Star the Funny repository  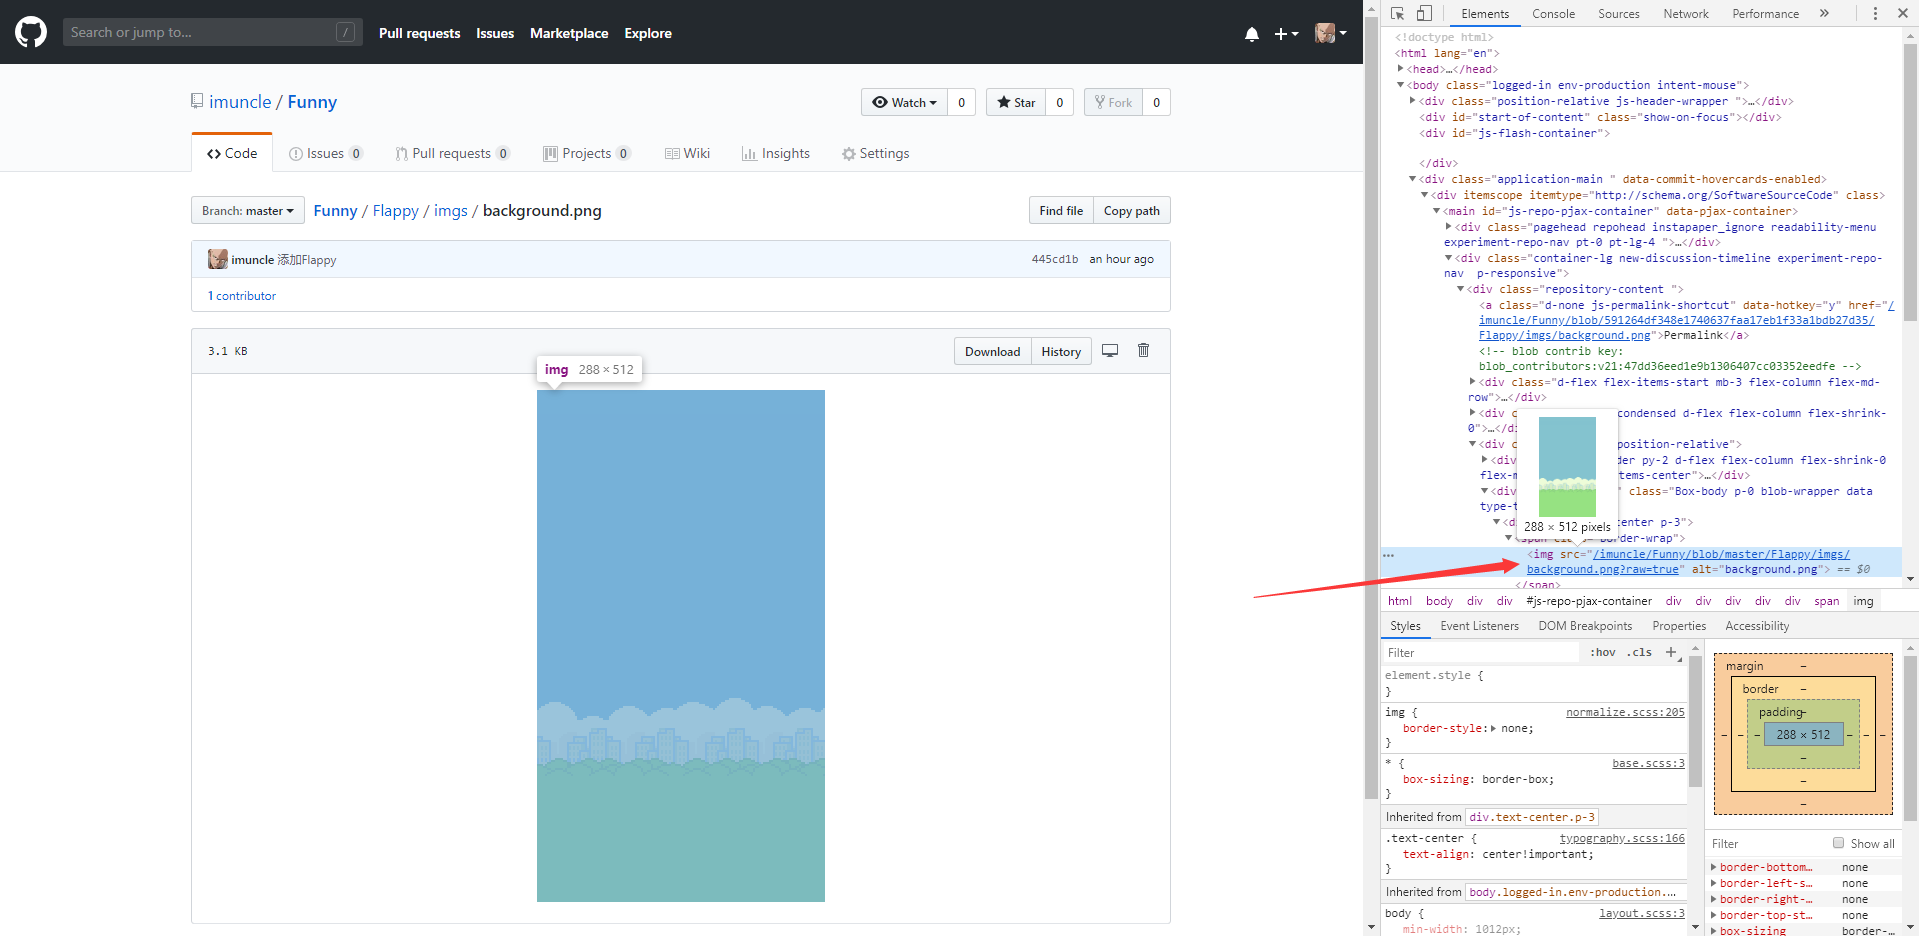coord(1016,102)
